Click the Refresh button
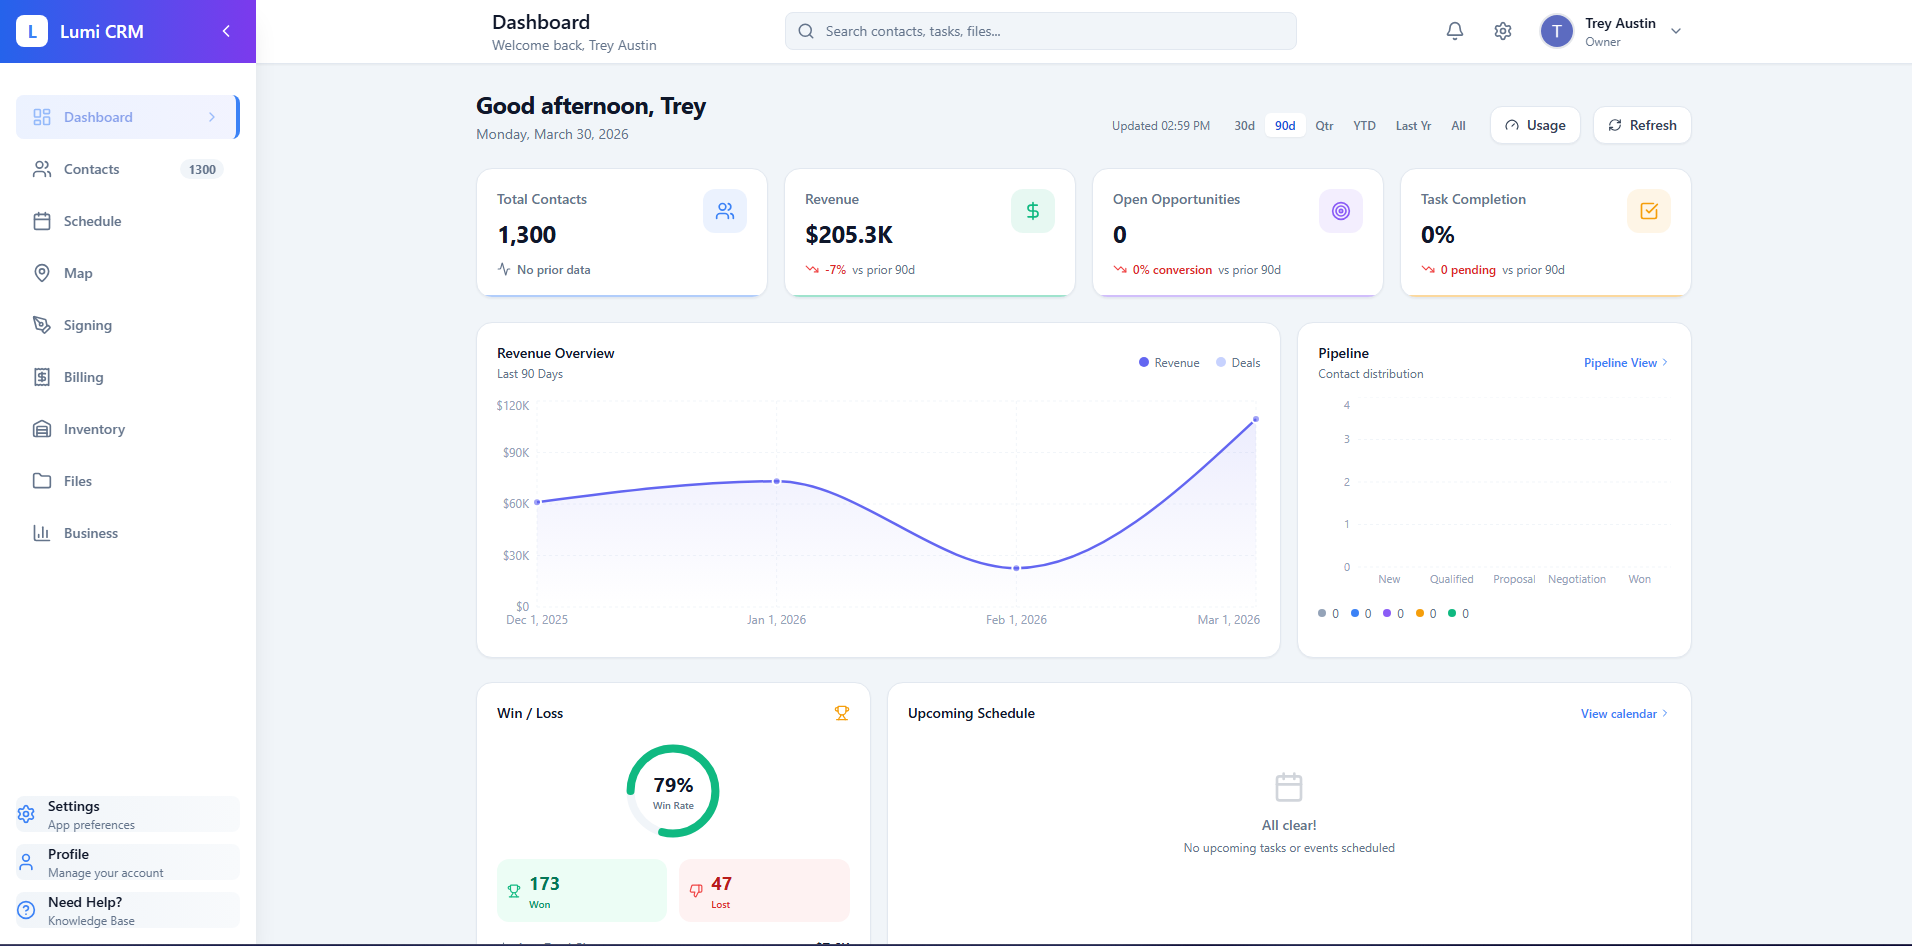Screen dimensions: 1912x946 coord(1641,125)
